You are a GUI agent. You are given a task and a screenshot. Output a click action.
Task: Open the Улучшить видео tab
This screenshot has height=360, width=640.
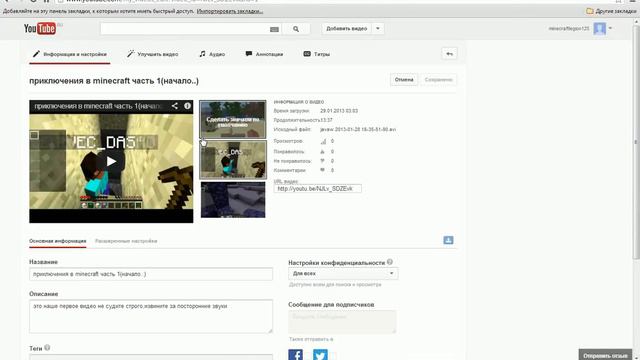(153, 54)
